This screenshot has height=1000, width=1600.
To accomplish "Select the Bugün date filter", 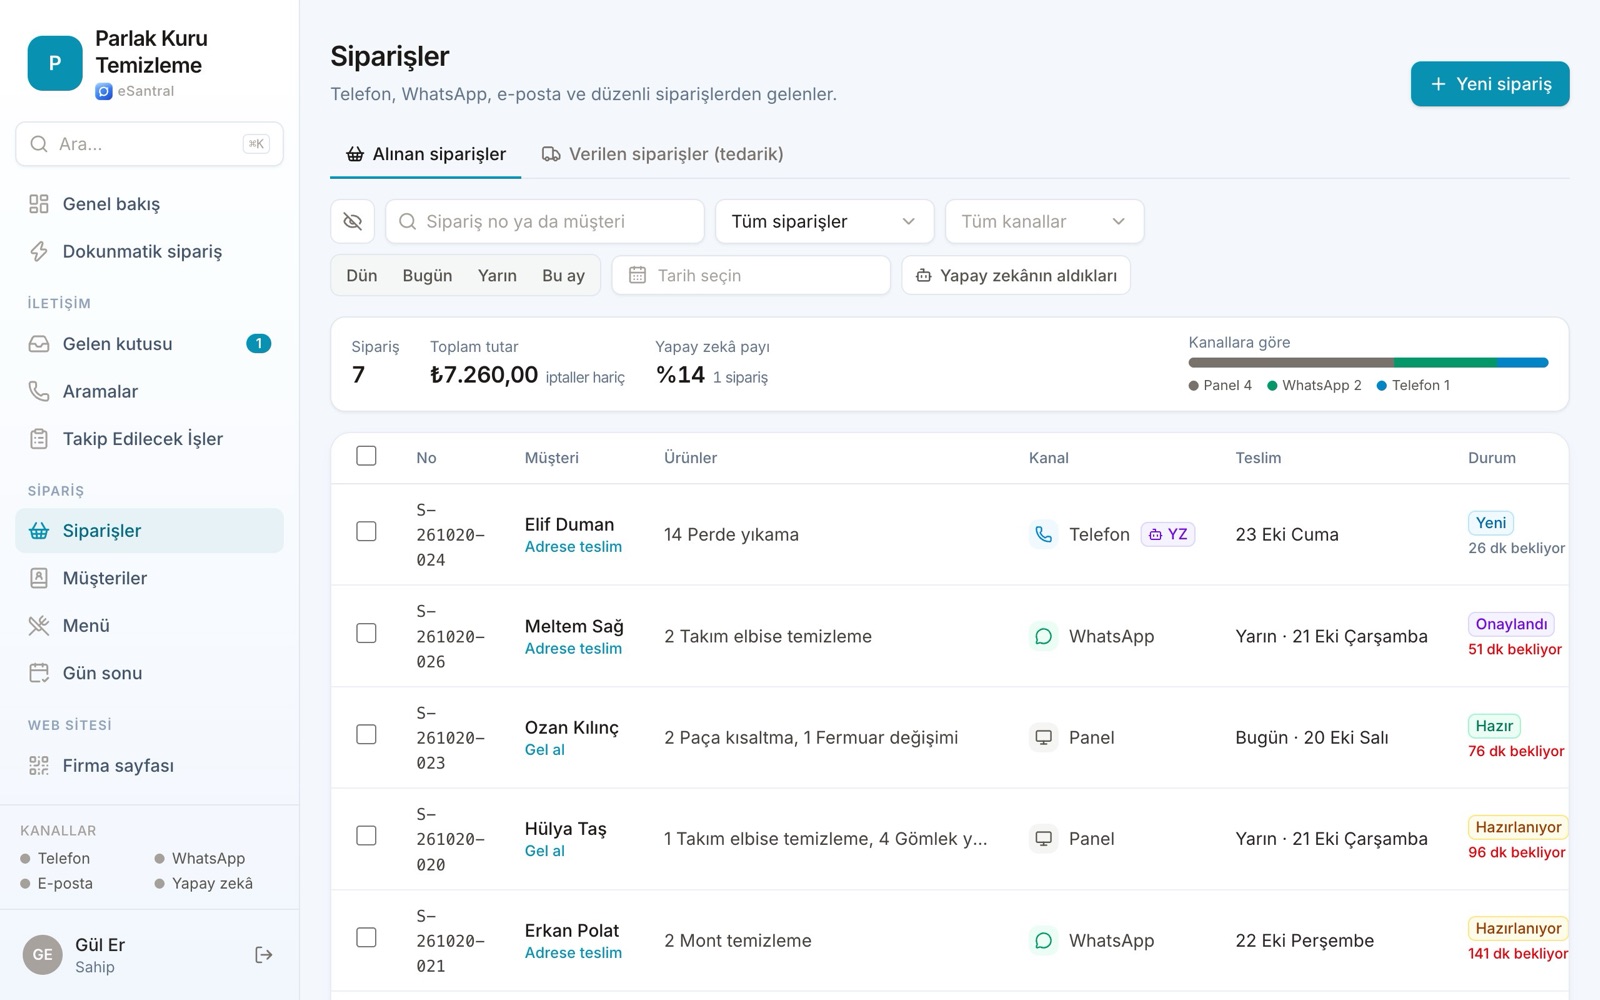I will (427, 275).
